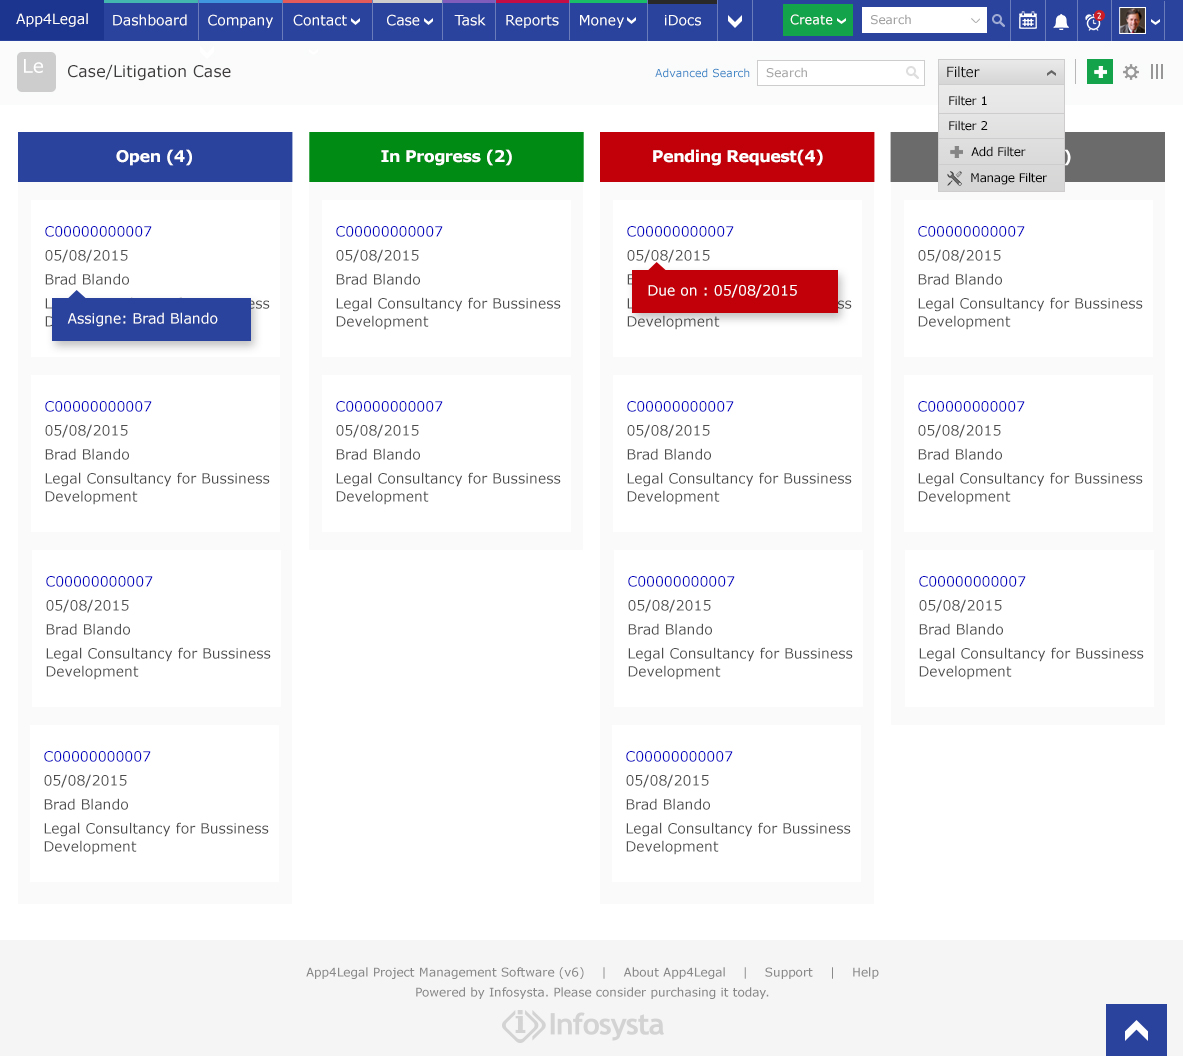
Task: Click the Le case type badge
Action: 36,72
